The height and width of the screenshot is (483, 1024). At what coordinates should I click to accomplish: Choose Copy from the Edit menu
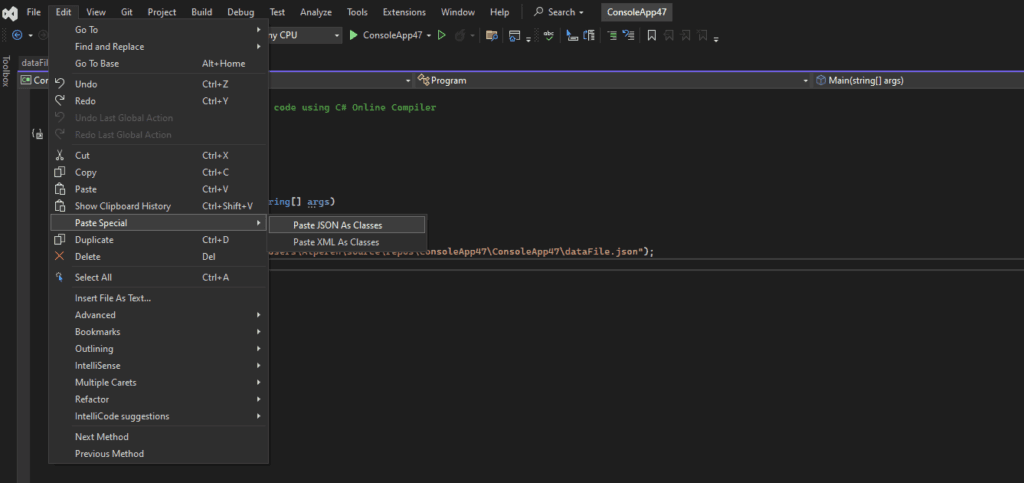pos(159,172)
